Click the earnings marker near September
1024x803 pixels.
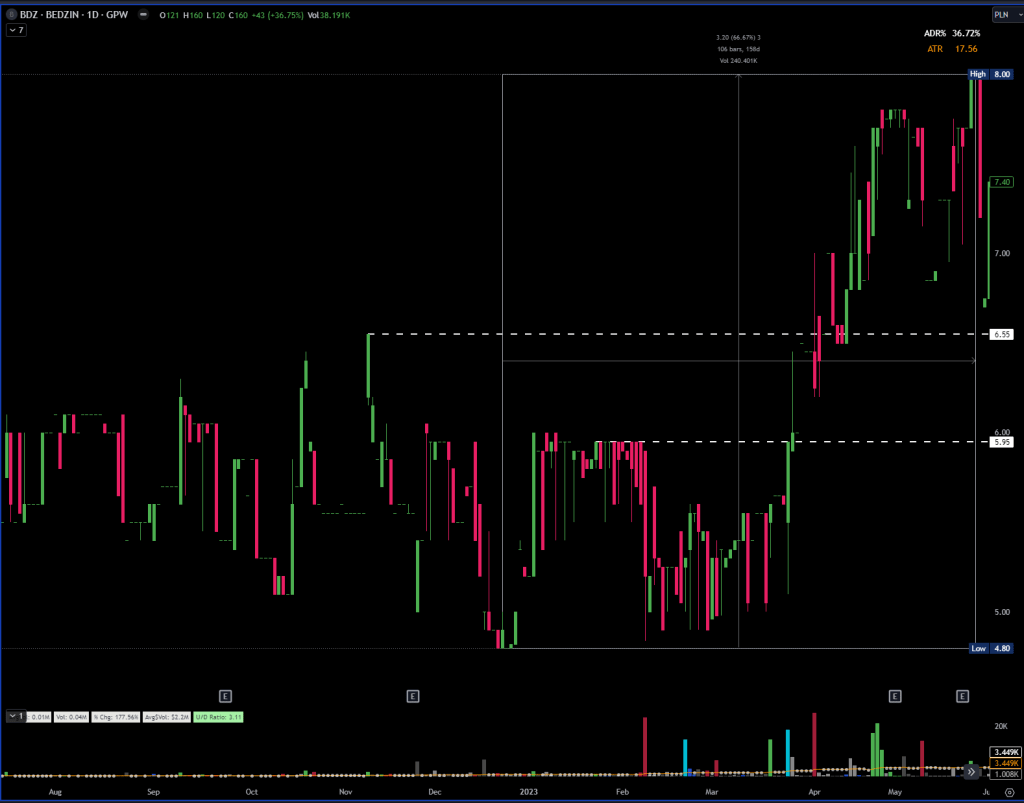point(226,695)
